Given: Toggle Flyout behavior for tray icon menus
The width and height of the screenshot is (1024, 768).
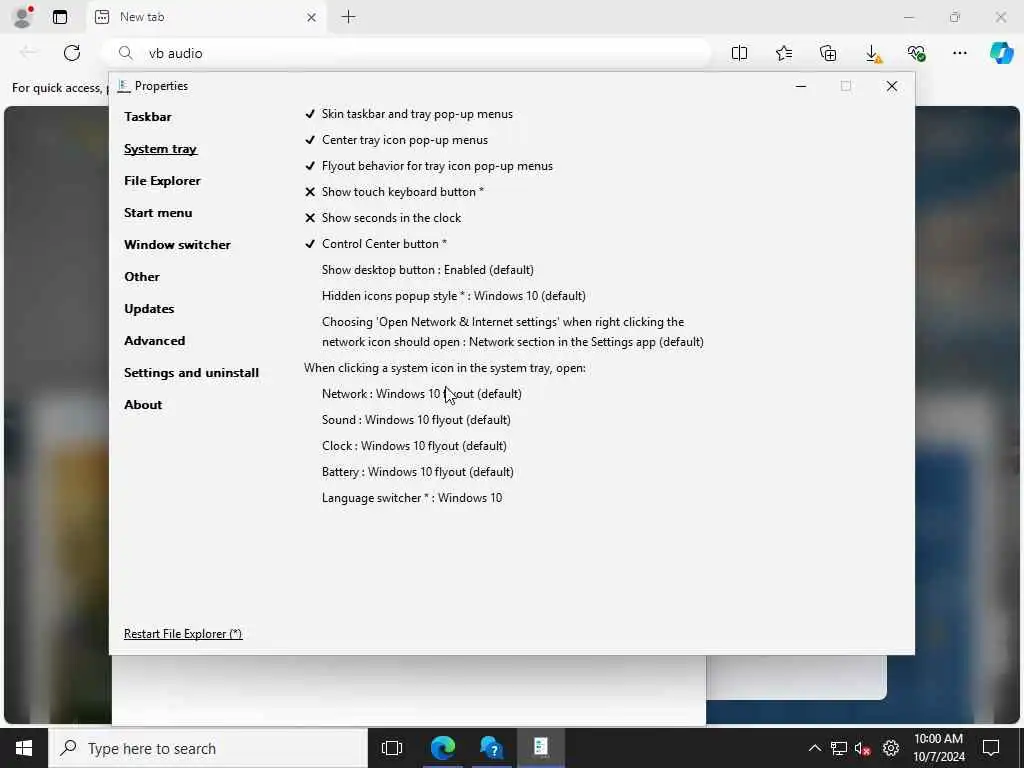Looking at the screenshot, I should coord(428,166).
